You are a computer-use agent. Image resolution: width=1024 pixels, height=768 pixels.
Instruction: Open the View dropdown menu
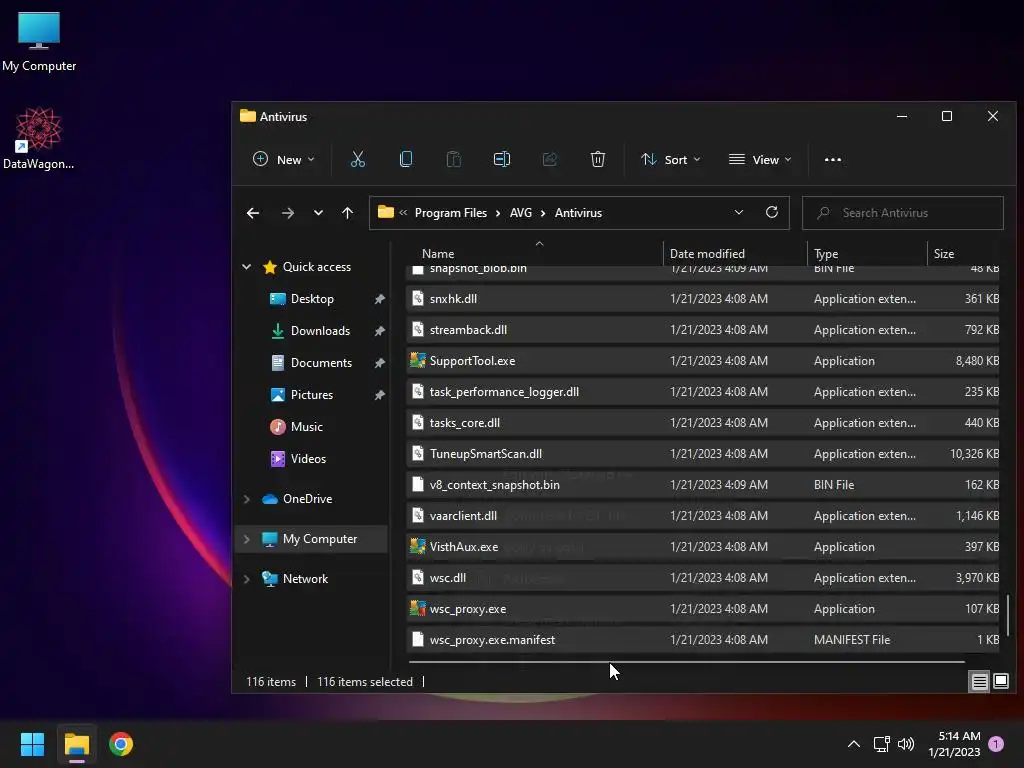(760, 159)
